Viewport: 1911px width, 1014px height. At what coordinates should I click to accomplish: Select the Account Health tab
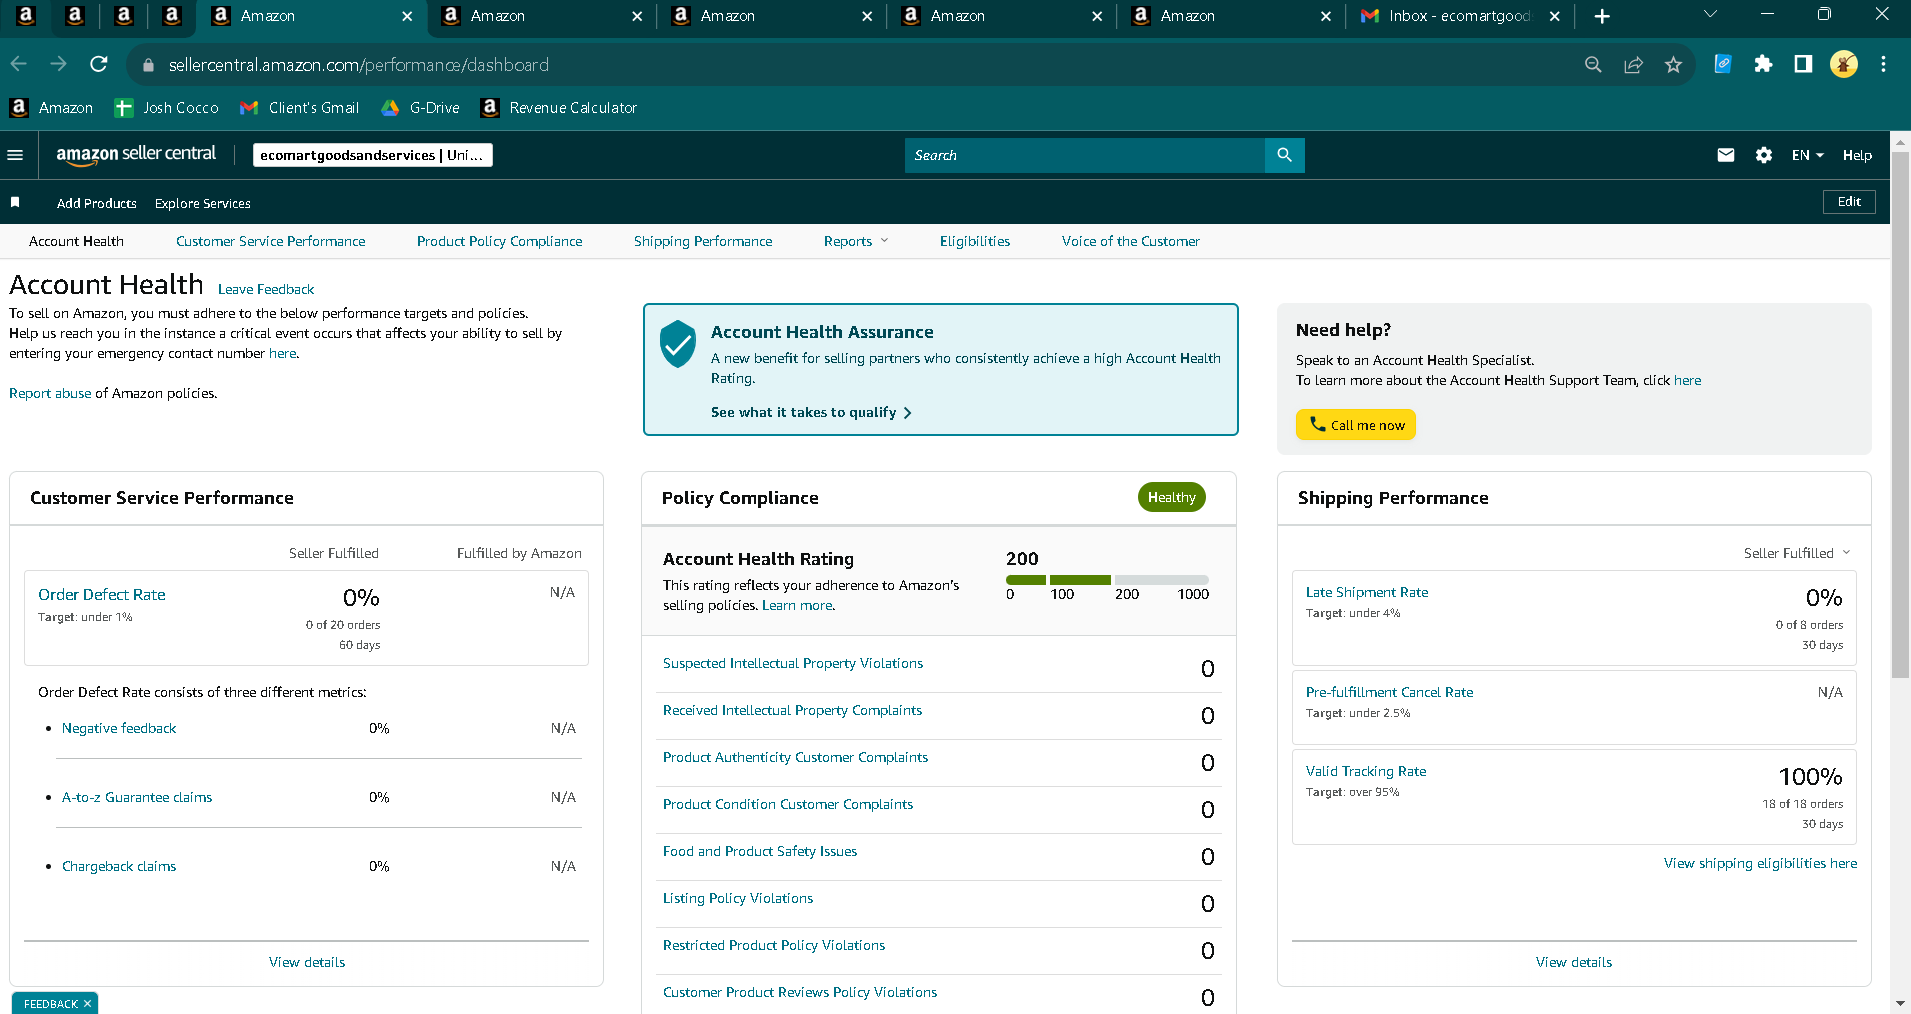pos(76,241)
